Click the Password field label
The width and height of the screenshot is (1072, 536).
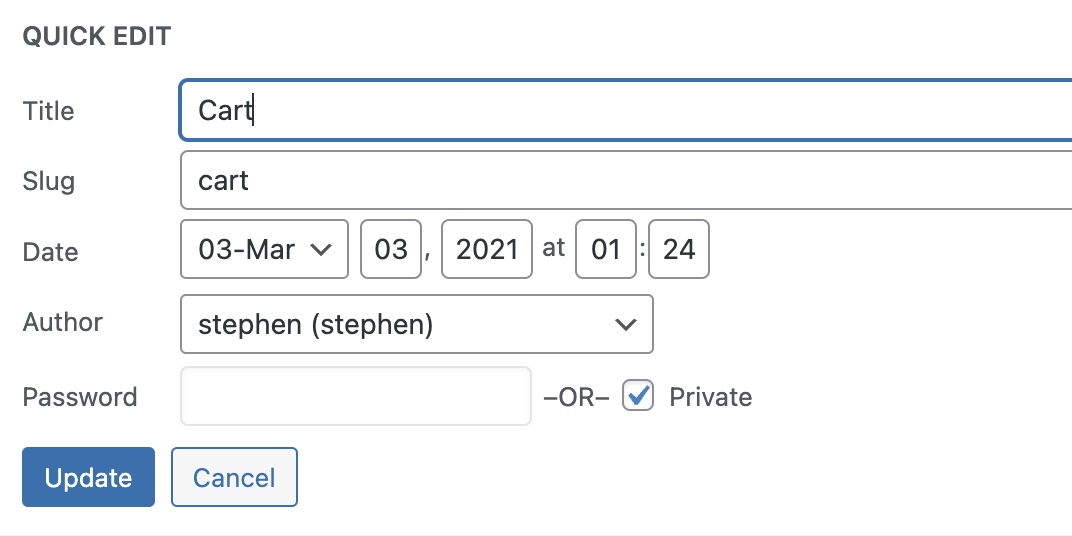[80, 397]
